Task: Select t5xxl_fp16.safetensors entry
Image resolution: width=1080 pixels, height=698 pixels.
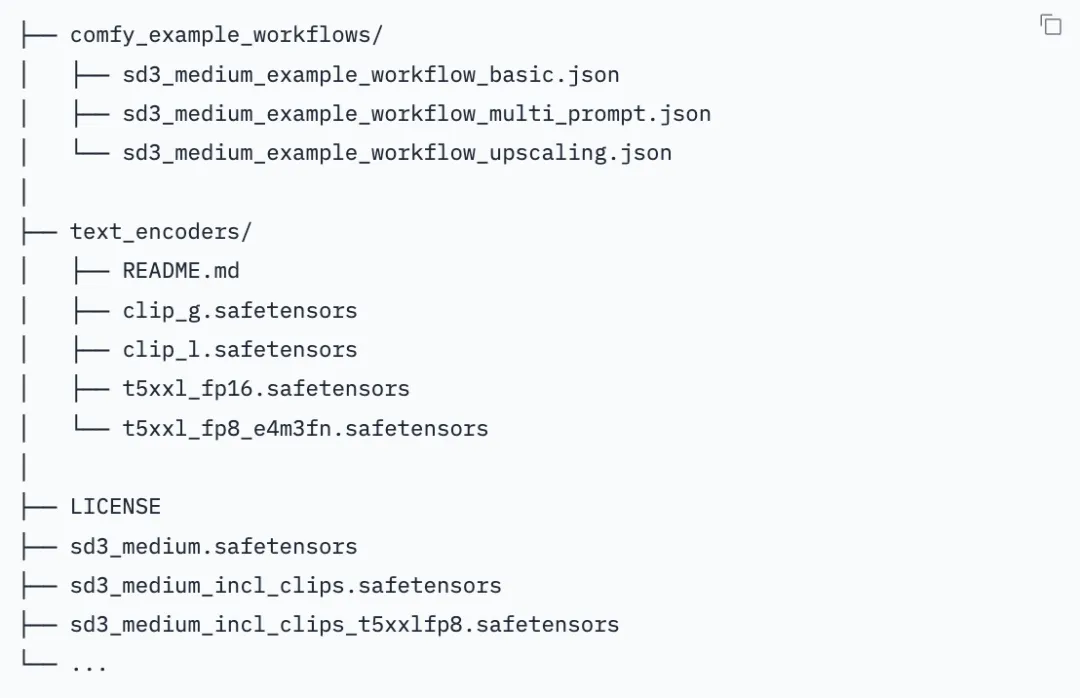Action: 266,389
